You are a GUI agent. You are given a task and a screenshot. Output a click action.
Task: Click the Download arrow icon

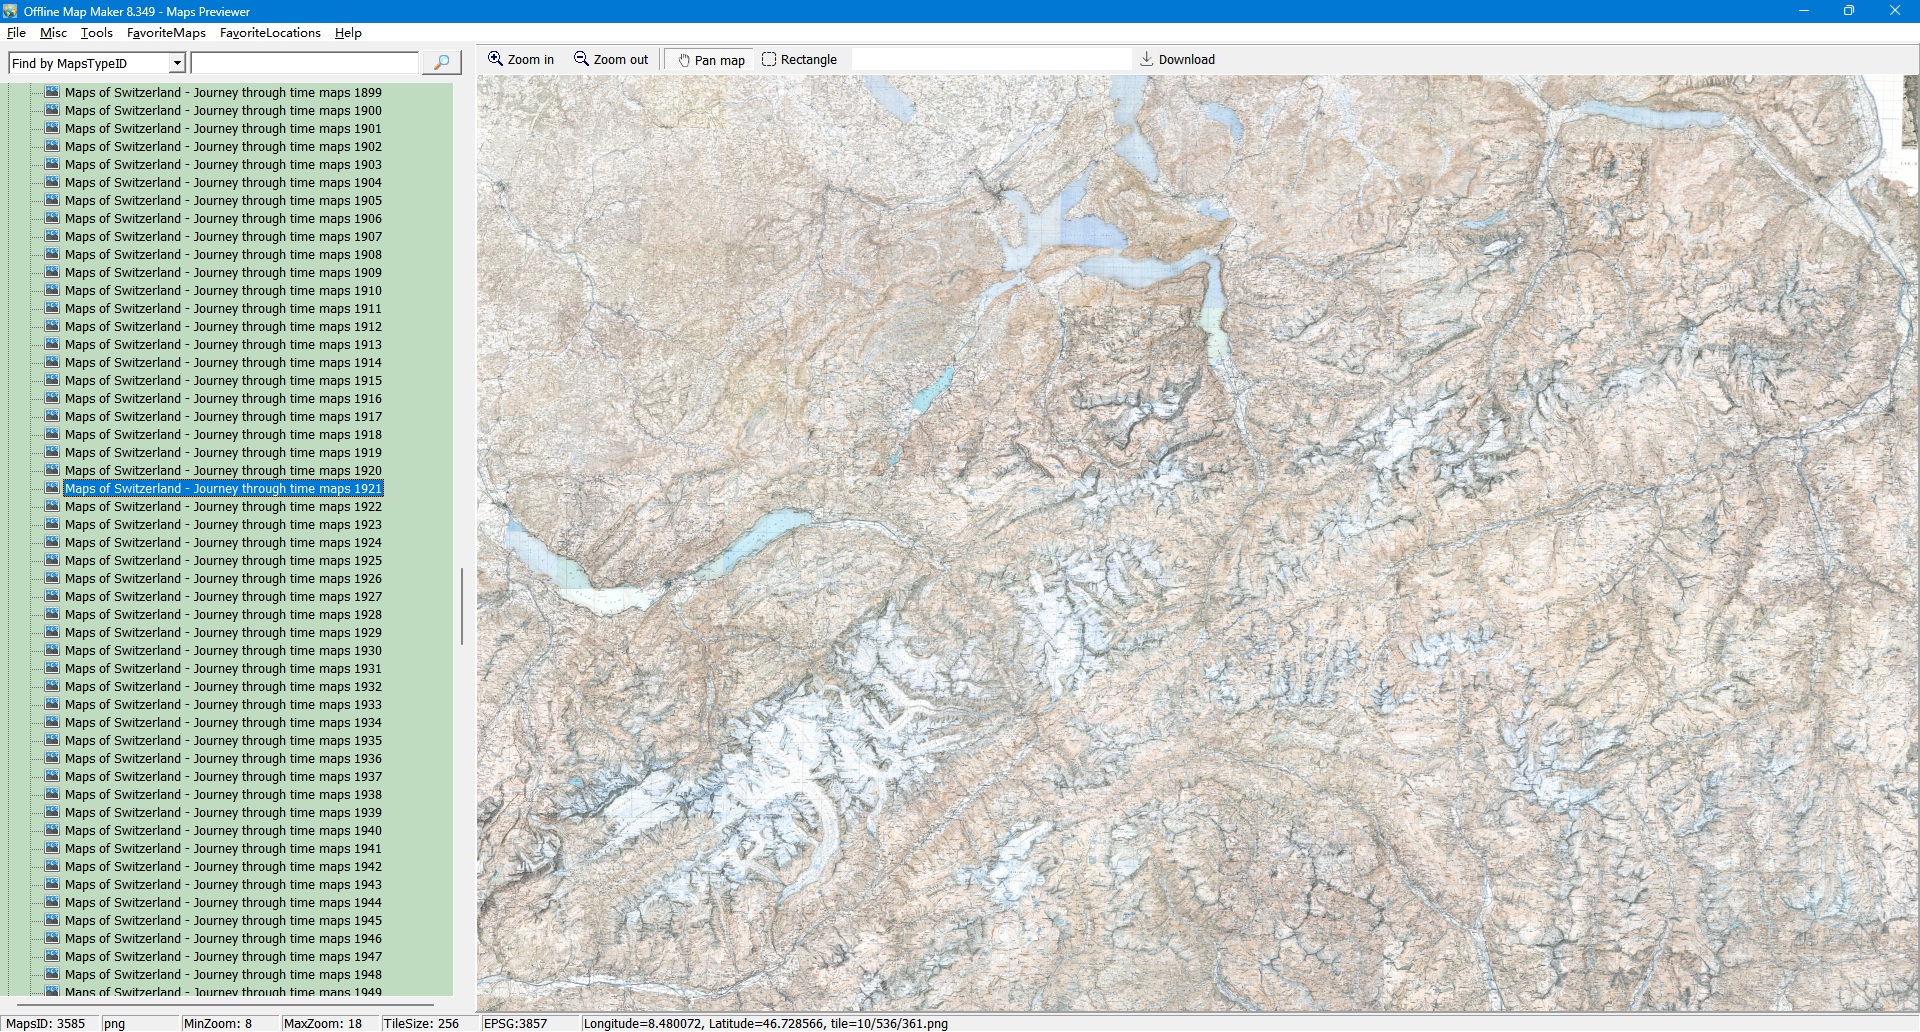pyautogui.click(x=1146, y=59)
